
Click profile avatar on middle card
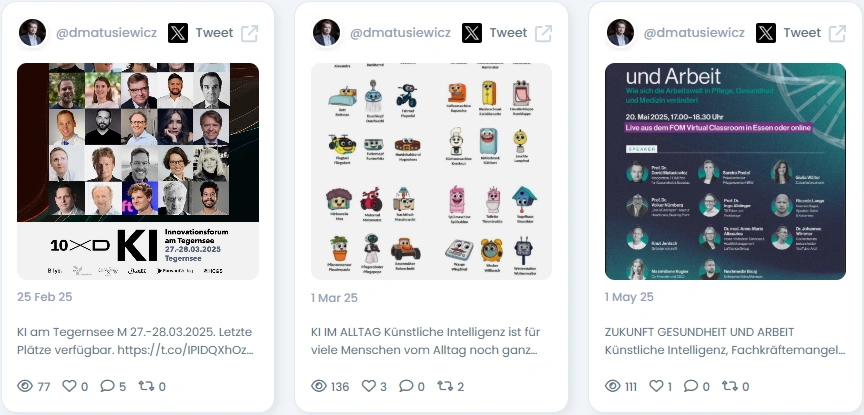coord(326,33)
